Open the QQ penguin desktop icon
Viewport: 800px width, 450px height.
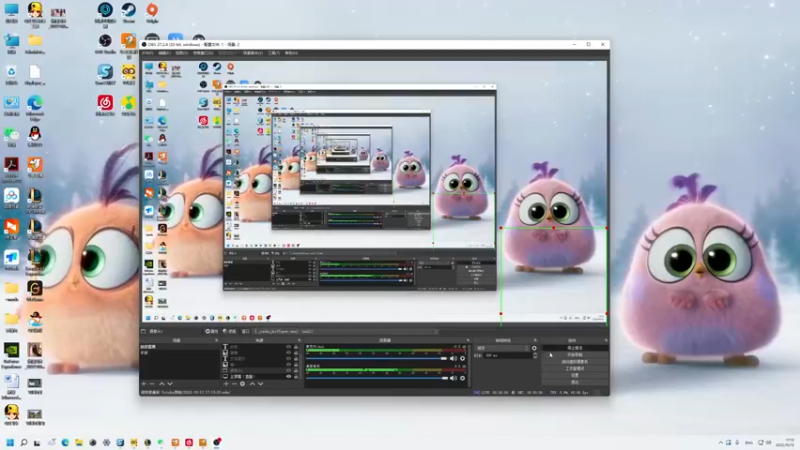coord(35,137)
